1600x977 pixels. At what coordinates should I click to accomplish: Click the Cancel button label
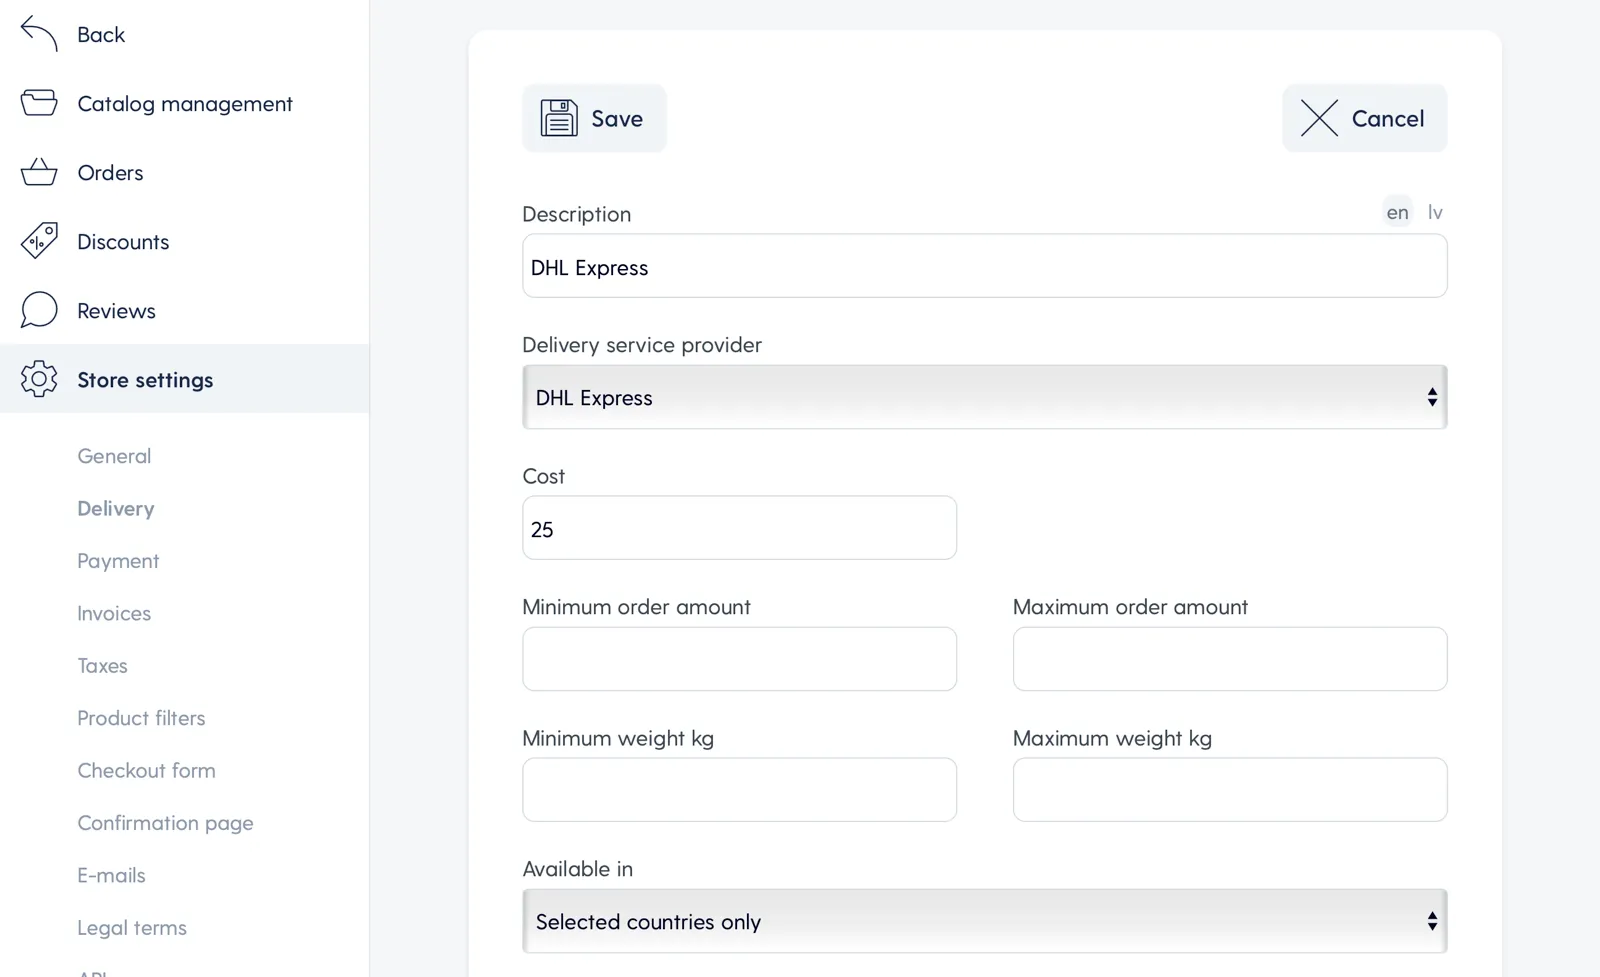tap(1388, 118)
